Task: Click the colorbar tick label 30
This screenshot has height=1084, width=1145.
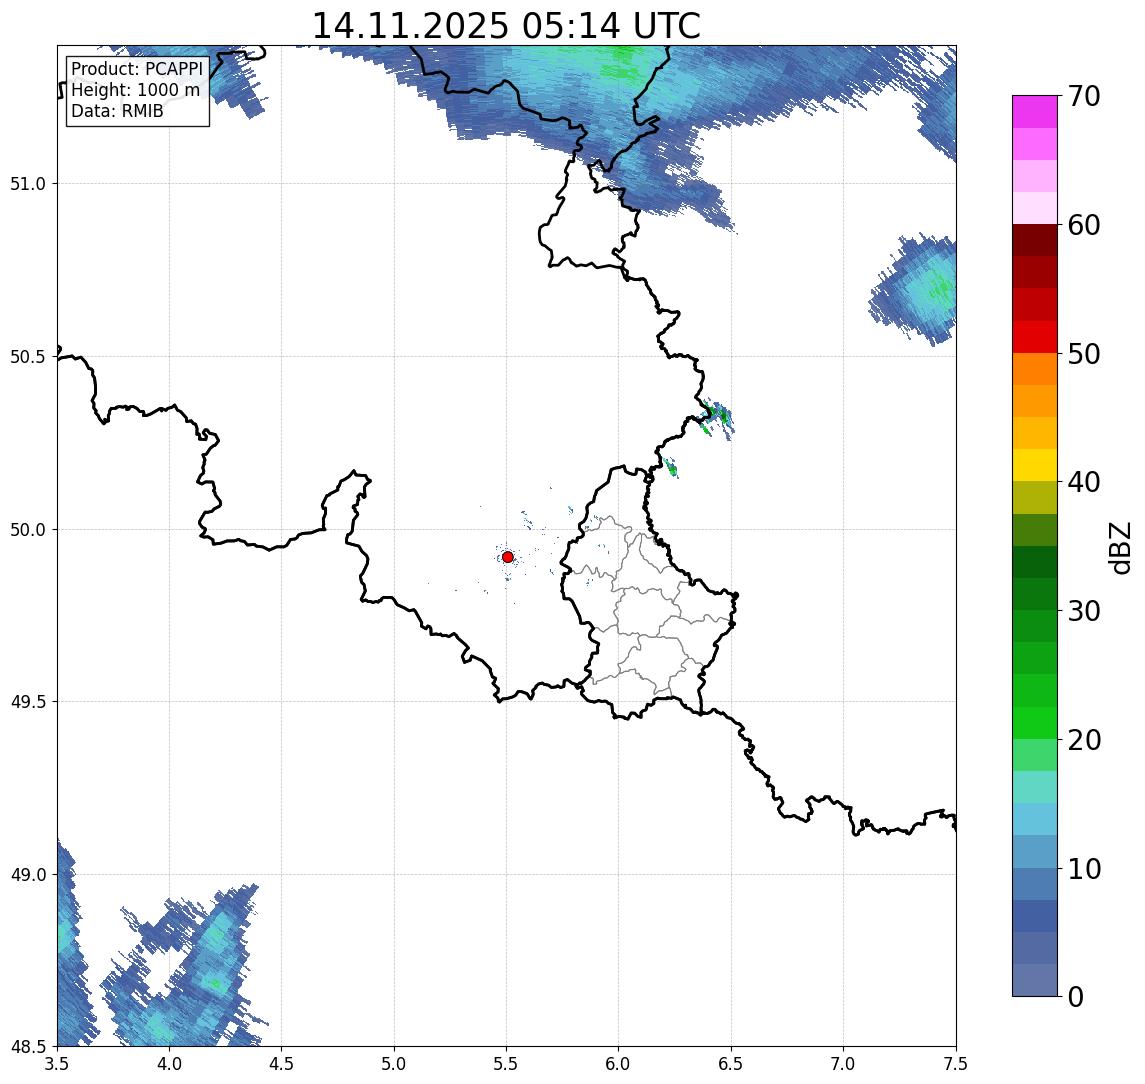Action: [x=1084, y=611]
